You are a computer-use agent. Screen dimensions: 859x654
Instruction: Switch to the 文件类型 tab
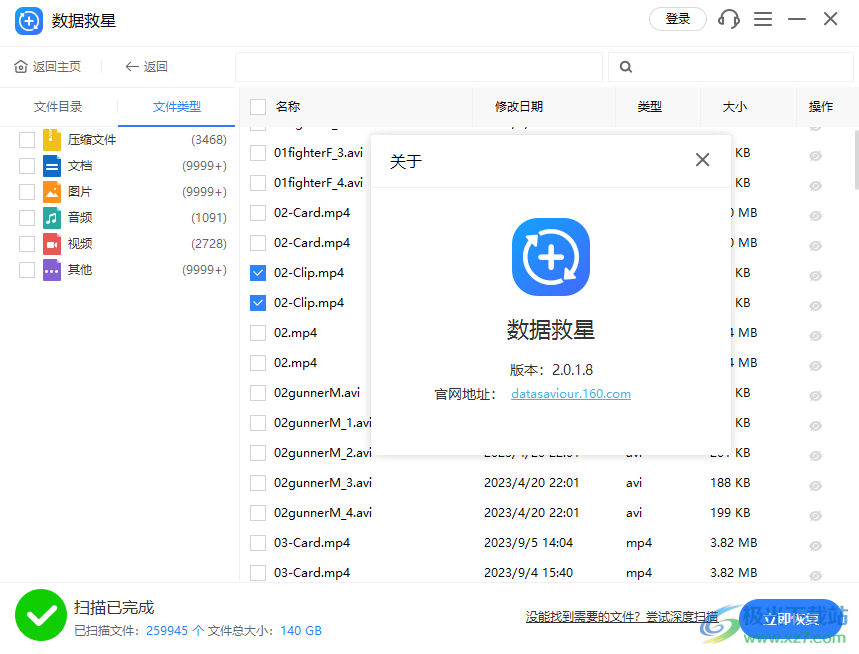(x=176, y=106)
